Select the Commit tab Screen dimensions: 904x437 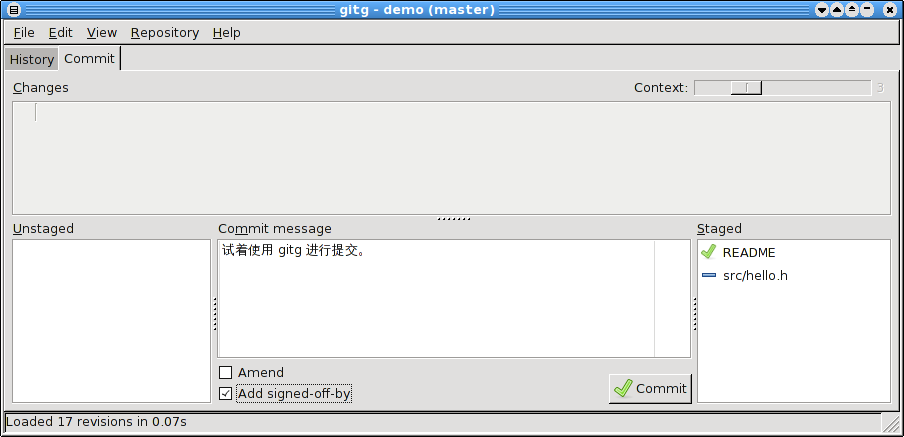89,58
